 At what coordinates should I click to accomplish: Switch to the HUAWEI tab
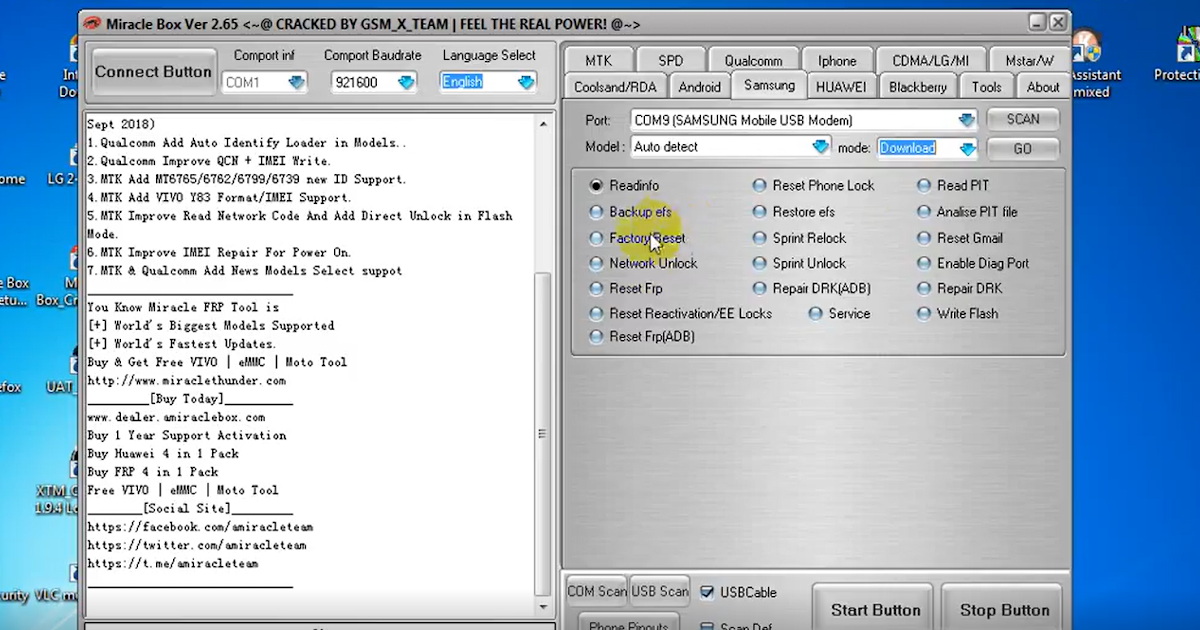pyautogui.click(x=841, y=87)
